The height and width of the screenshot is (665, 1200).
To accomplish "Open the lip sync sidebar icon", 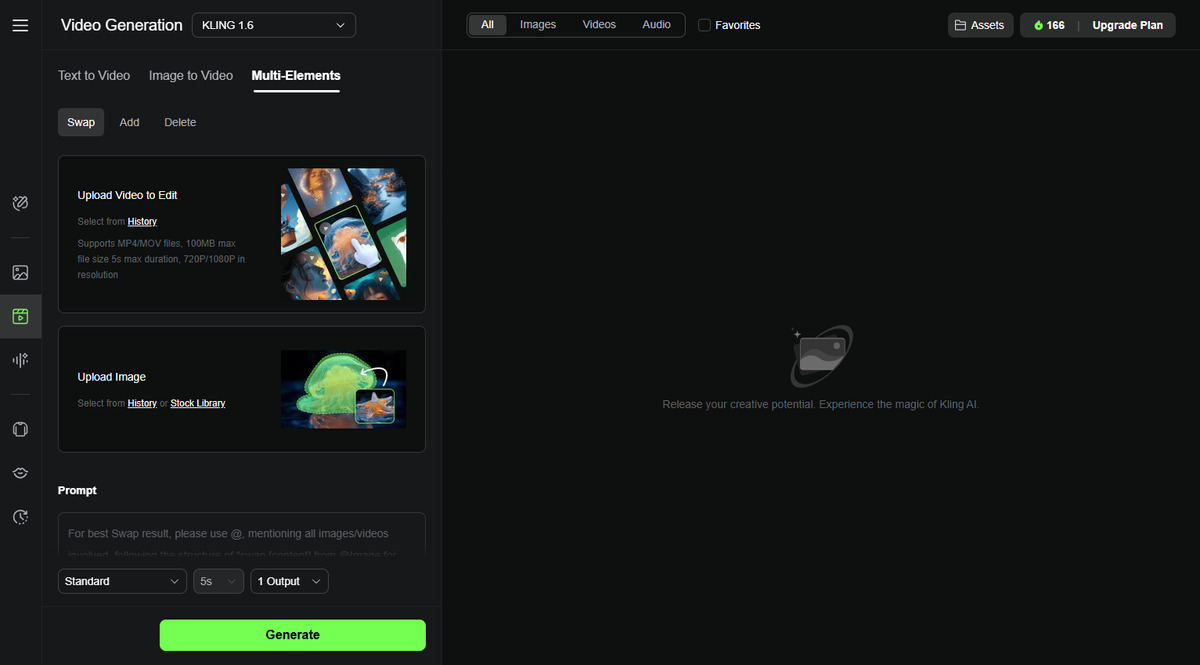I will tap(20, 473).
